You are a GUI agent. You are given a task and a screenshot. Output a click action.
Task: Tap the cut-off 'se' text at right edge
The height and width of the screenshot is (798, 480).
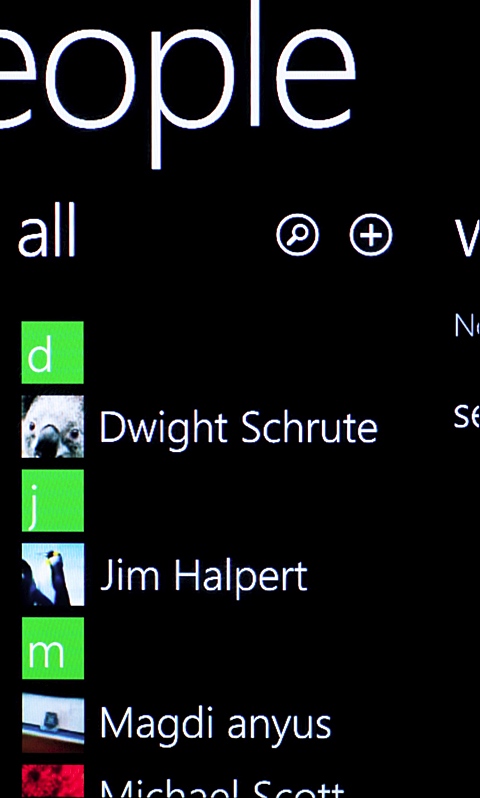click(x=467, y=416)
